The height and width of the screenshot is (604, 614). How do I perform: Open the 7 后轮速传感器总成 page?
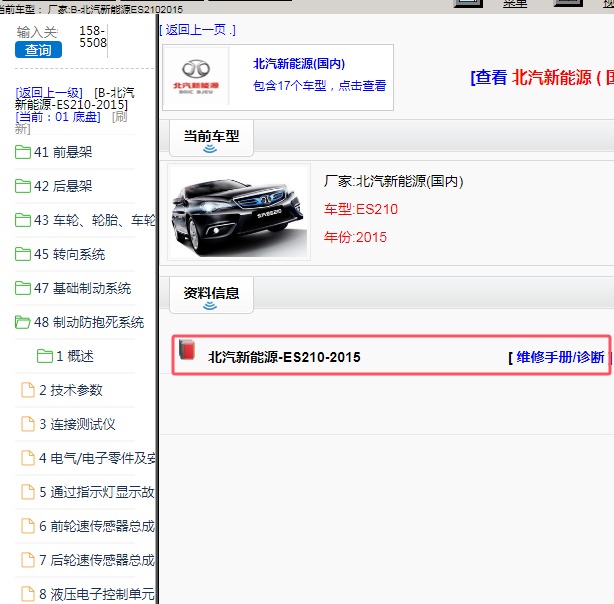pyautogui.click(x=97, y=560)
